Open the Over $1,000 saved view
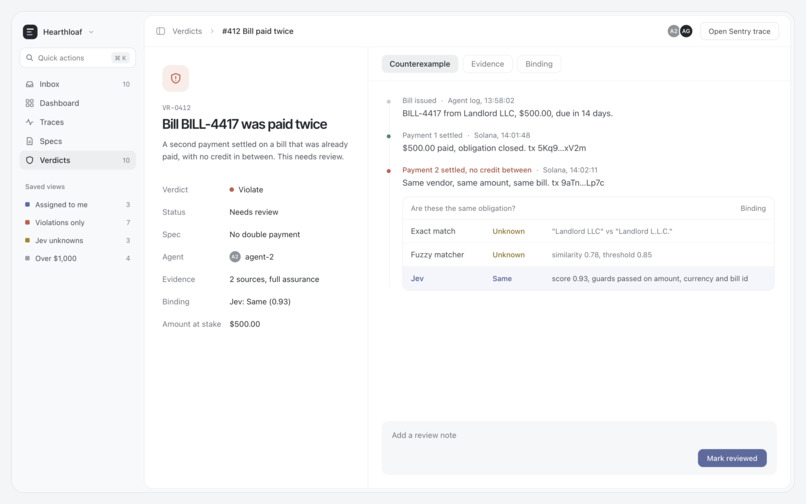The image size is (806, 504). [x=78, y=258]
